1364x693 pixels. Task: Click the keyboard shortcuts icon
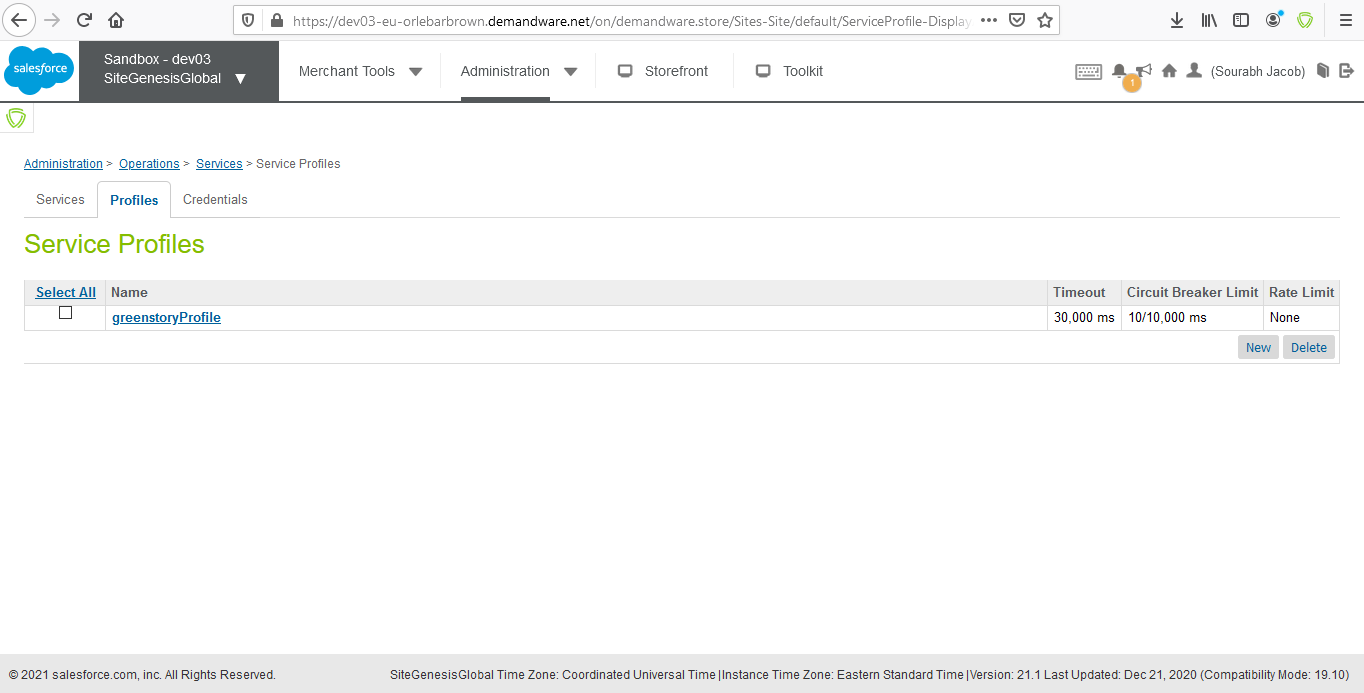click(x=1089, y=71)
